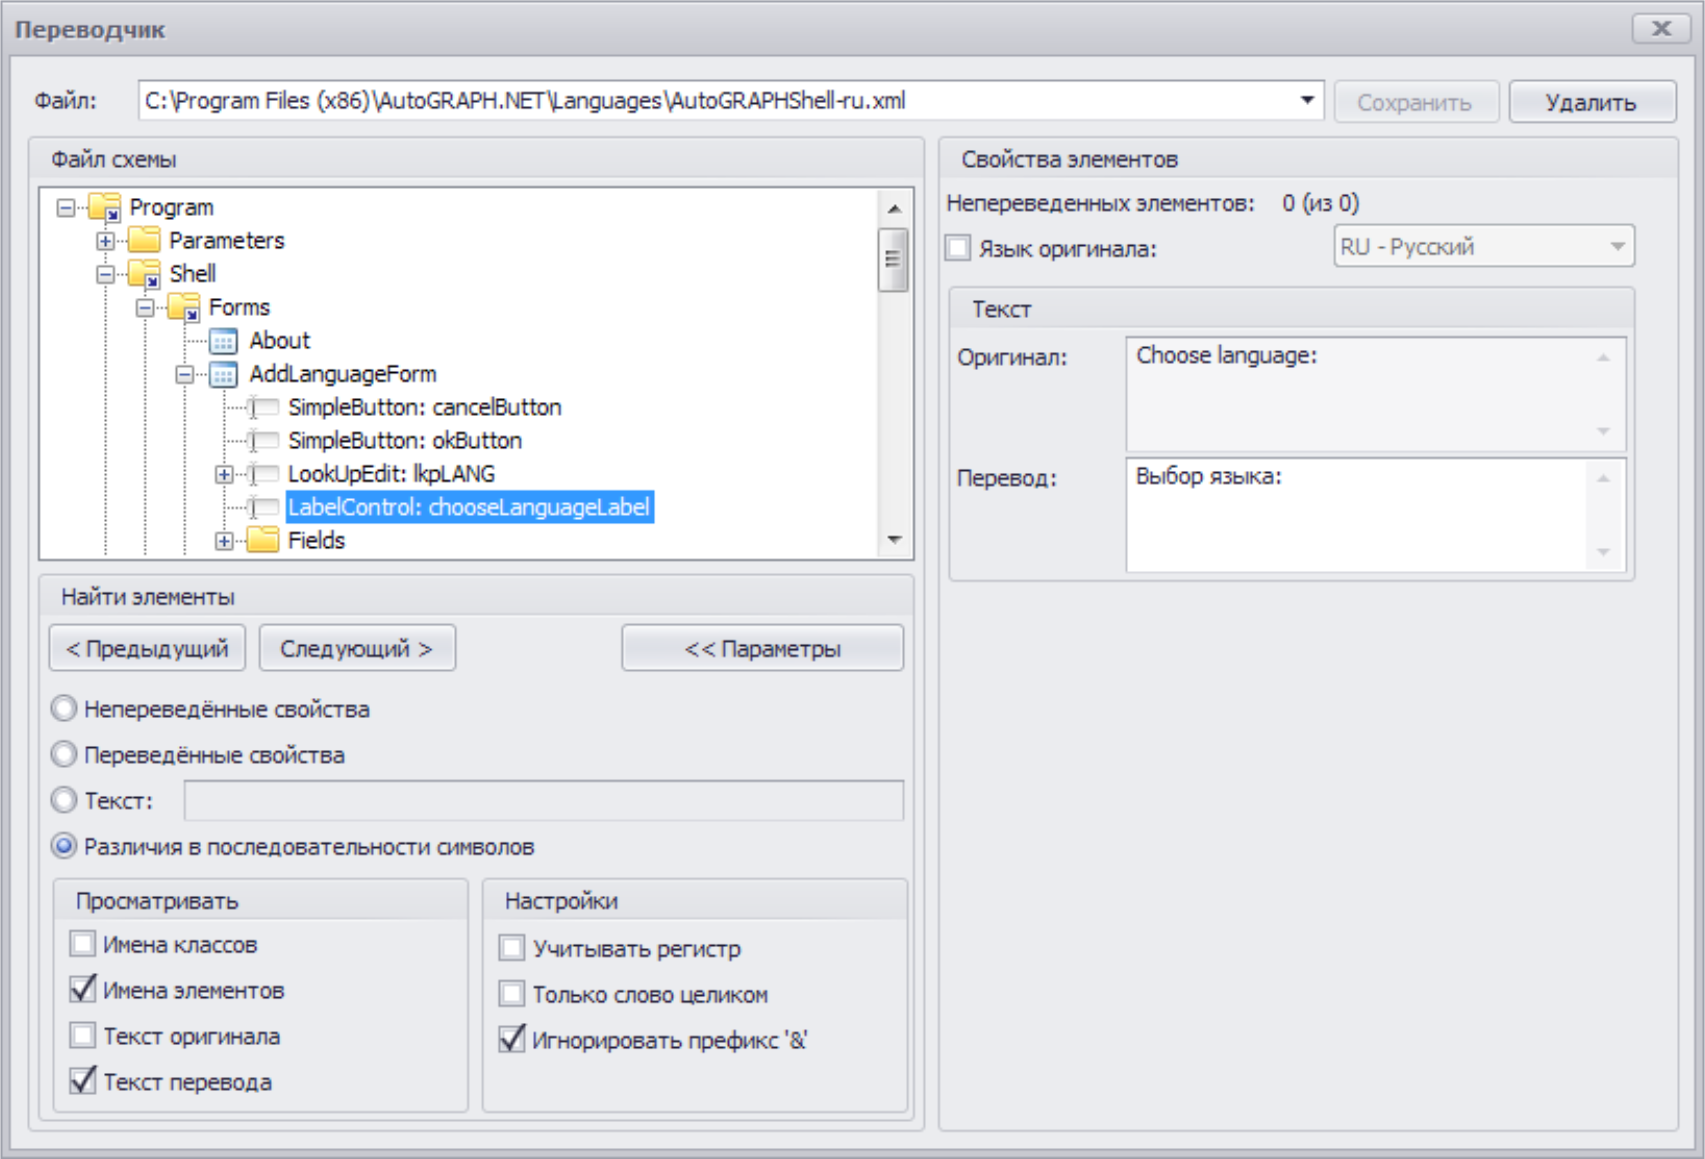
Task: Open the RU - Русский language dropdown
Action: point(1617,247)
